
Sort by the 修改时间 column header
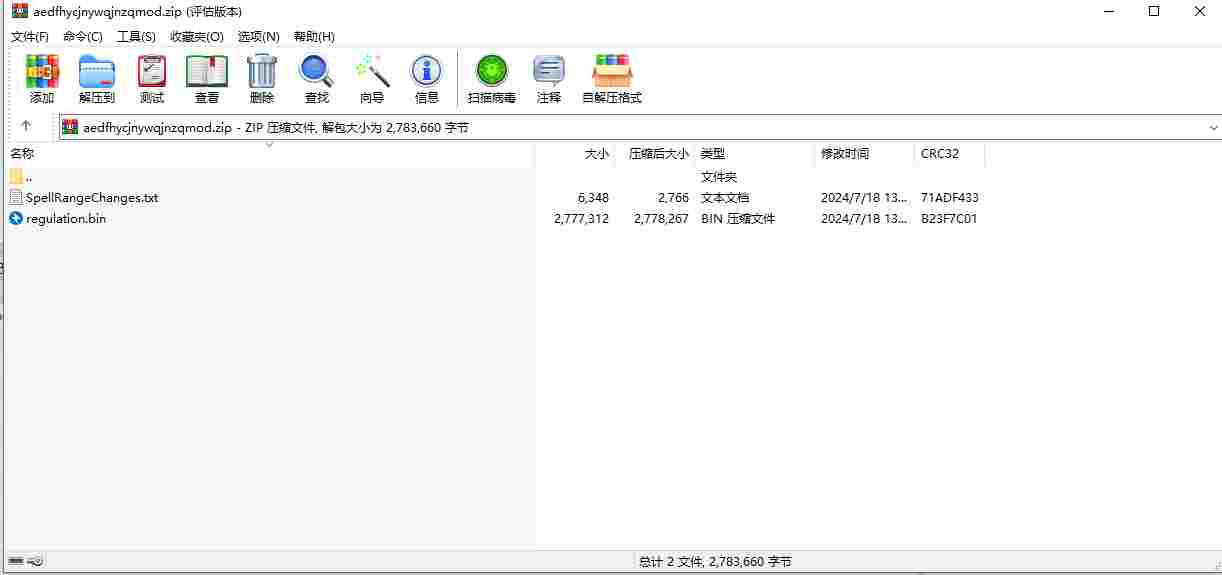[845, 154]
